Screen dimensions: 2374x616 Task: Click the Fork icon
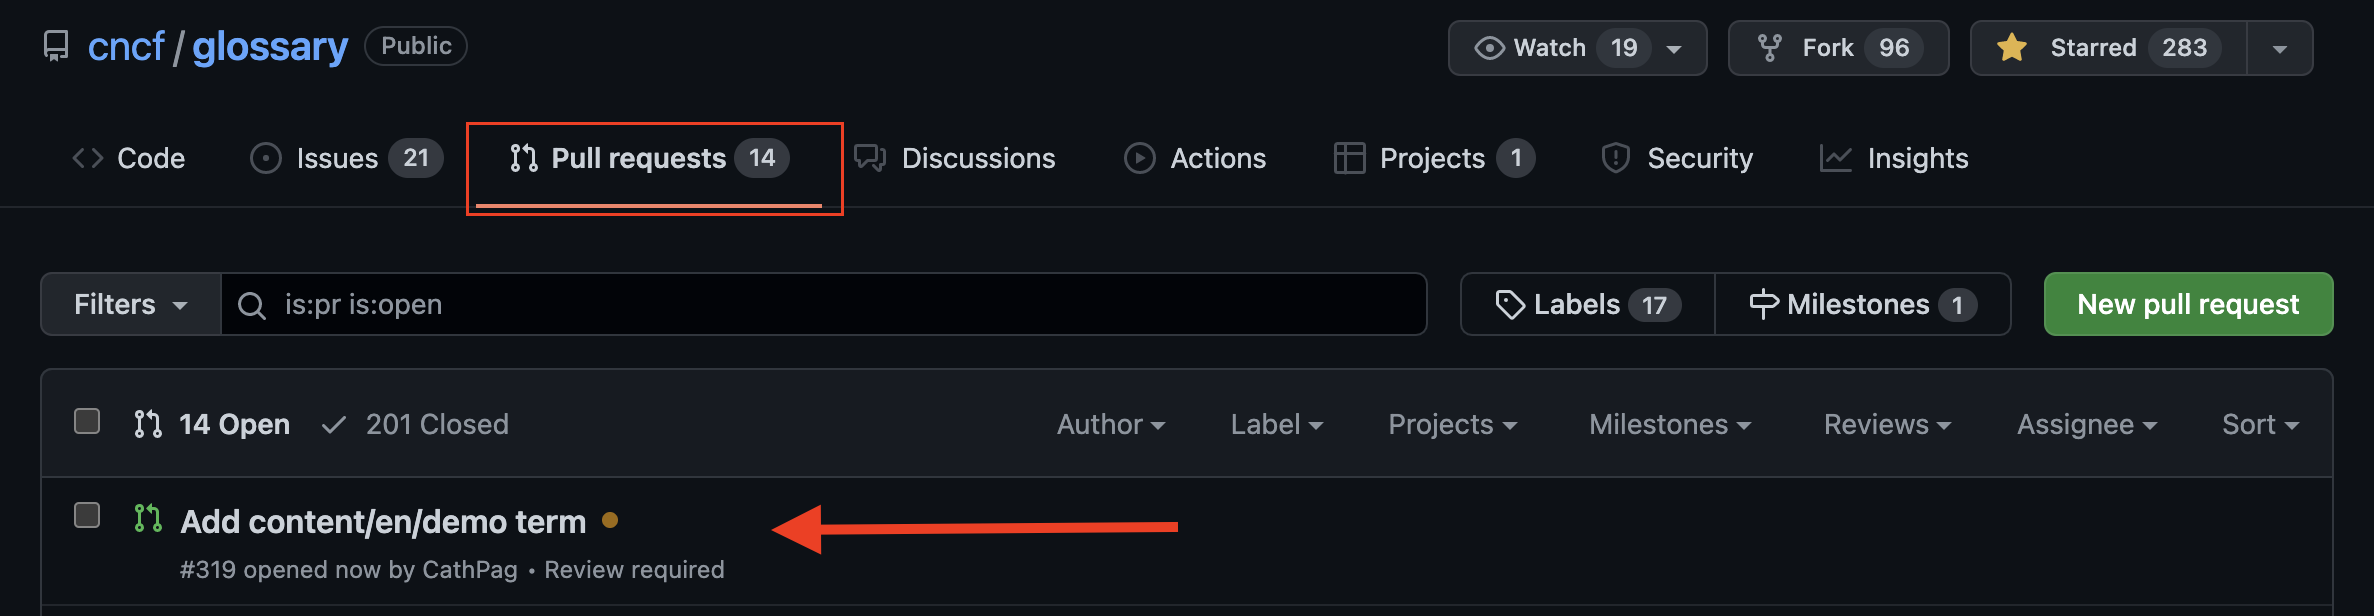[1770, 48]
